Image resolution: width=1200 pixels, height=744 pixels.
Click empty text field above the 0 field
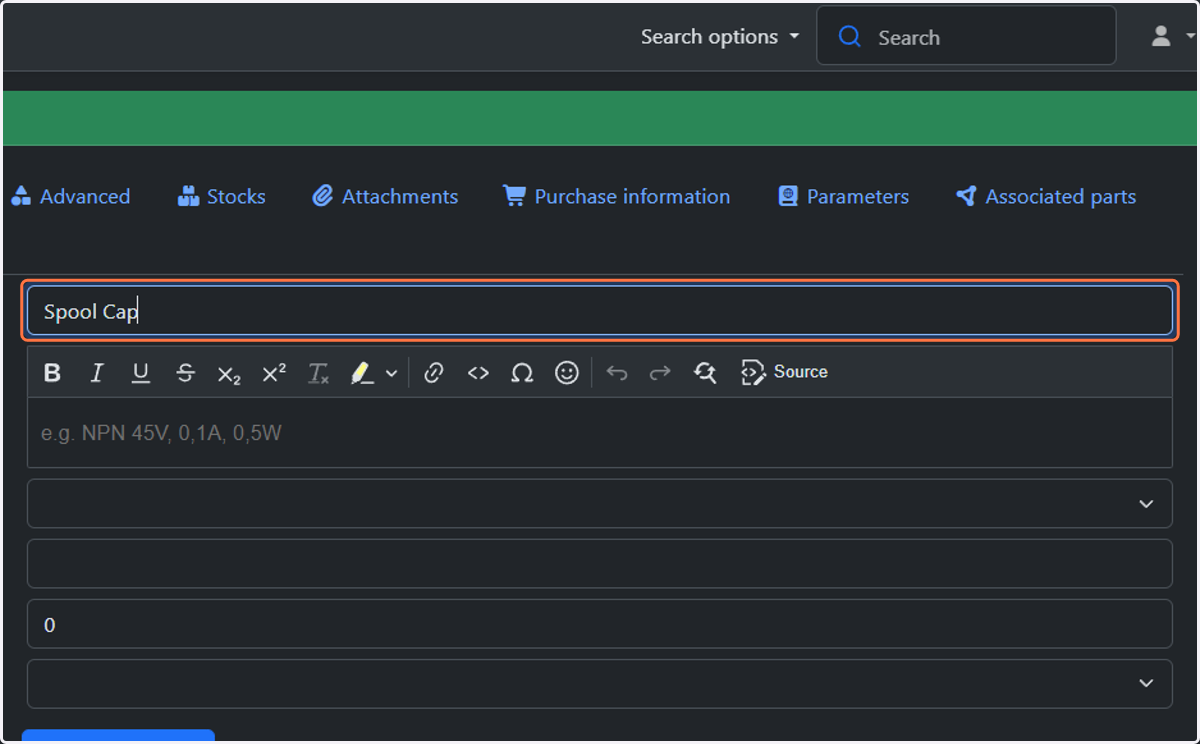(600, 563)
